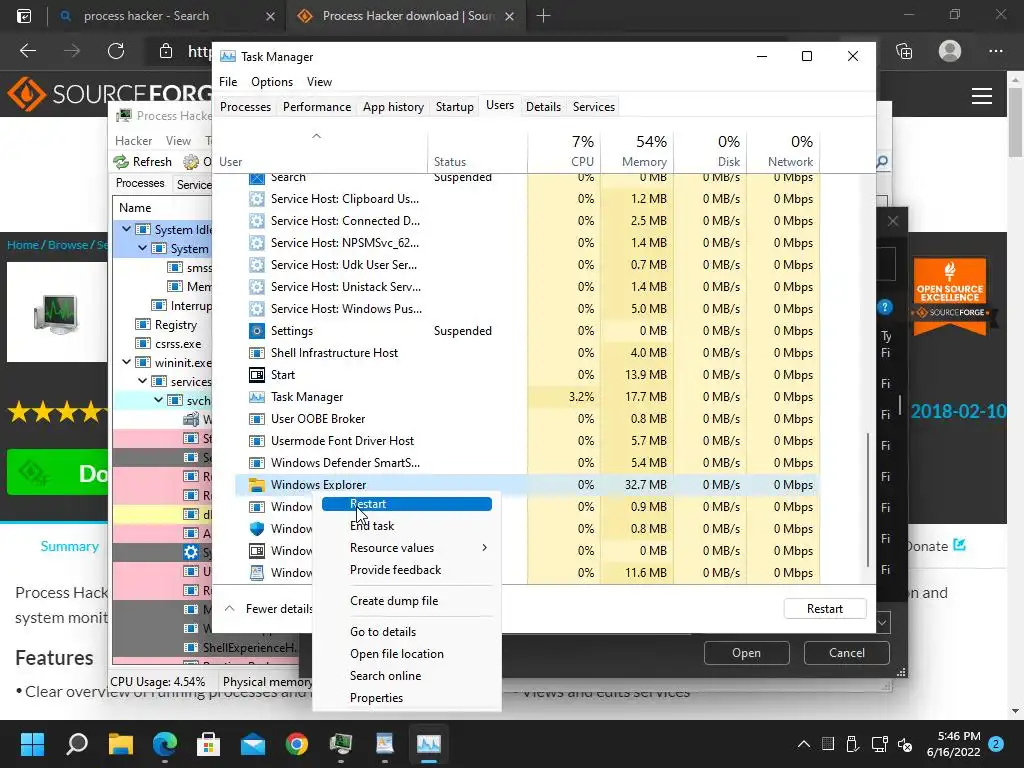Viewport: 1024px width, 768px height.
Task: Choose End task in the context menu
Action: [372, 526]
